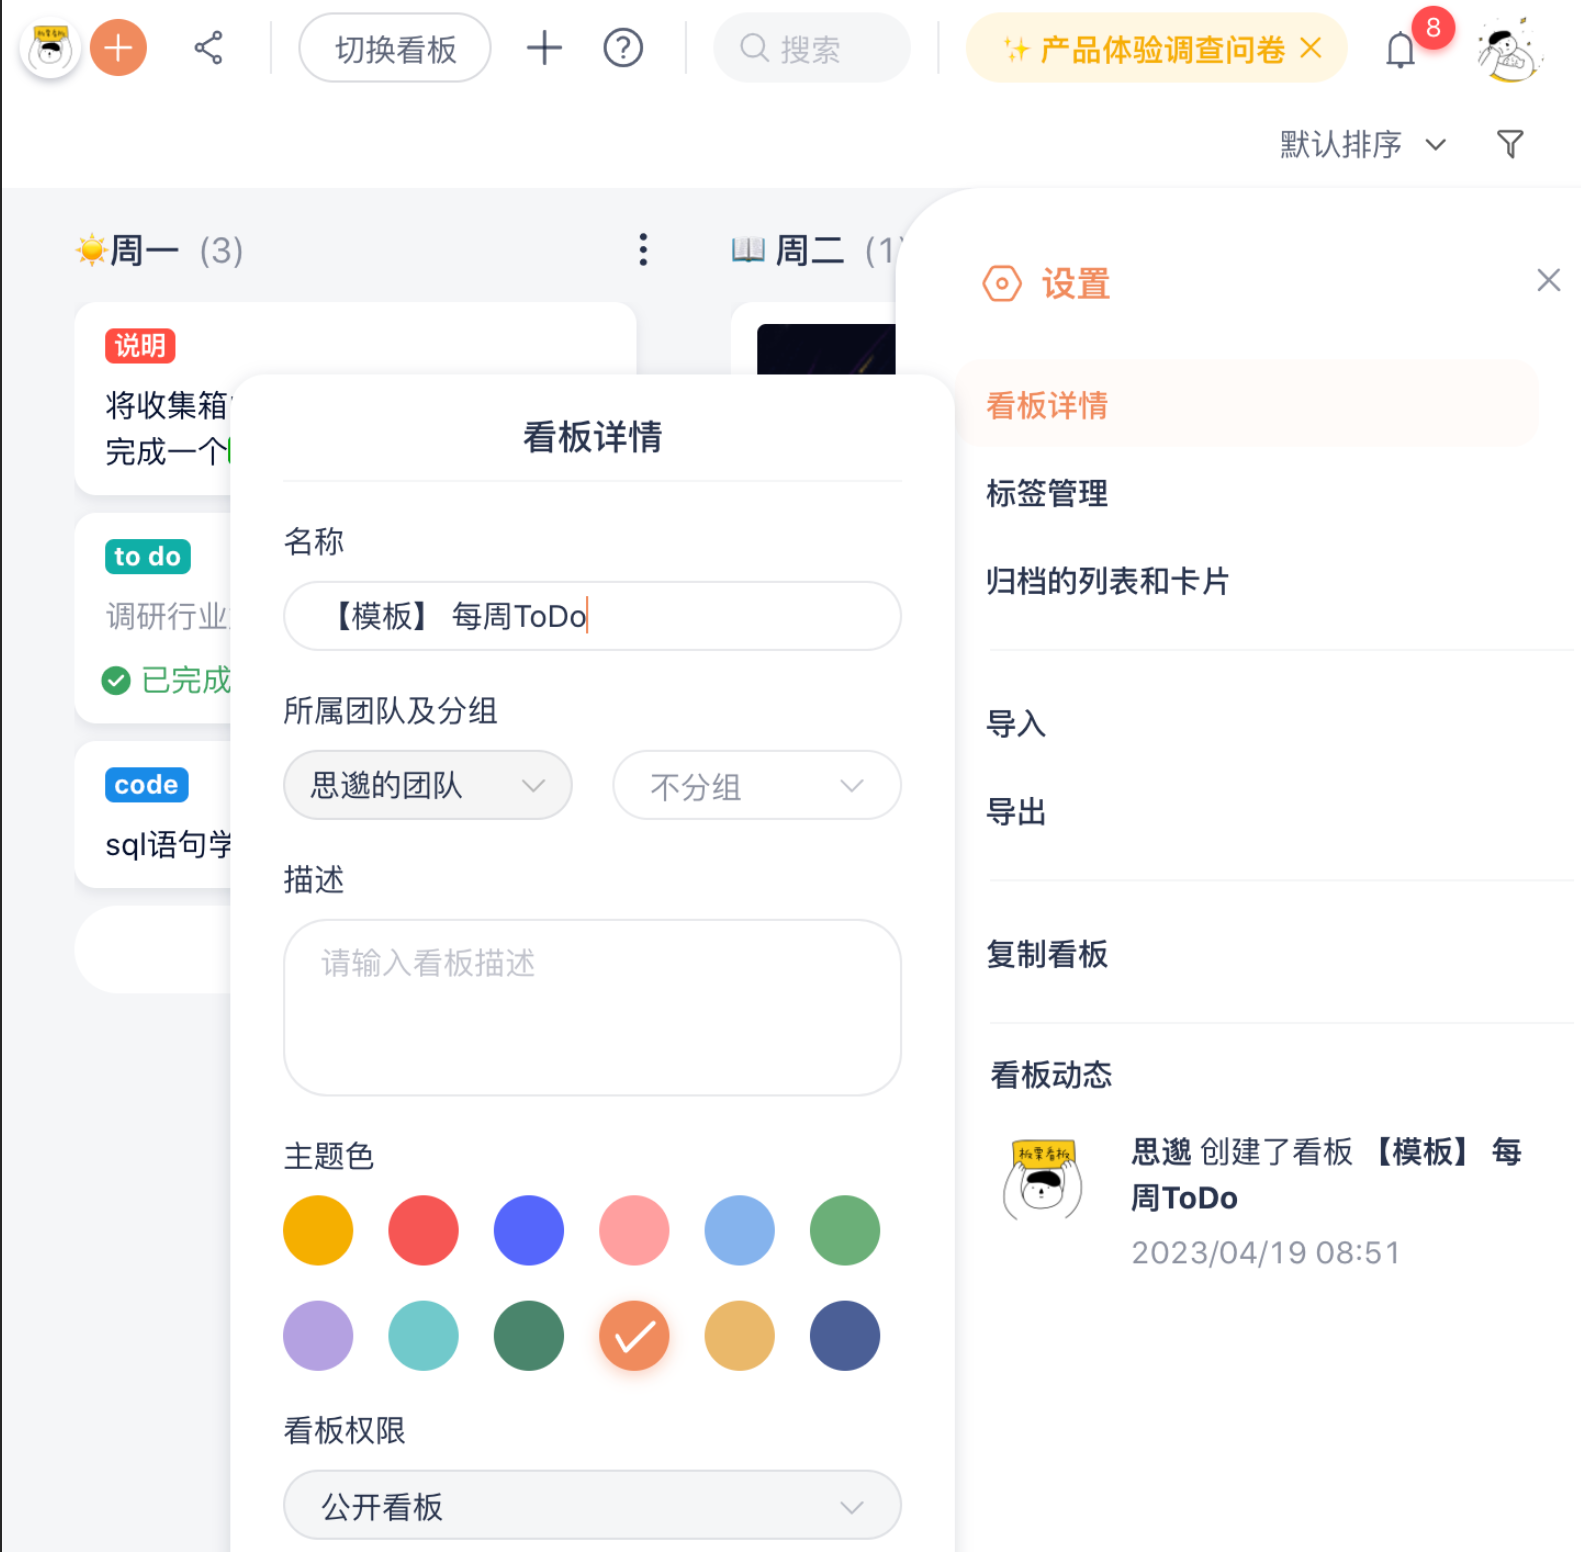Expand the 思邈的团队 team dropdown
Viewport: 1581px width, 1552px height.
click(427, 785)
